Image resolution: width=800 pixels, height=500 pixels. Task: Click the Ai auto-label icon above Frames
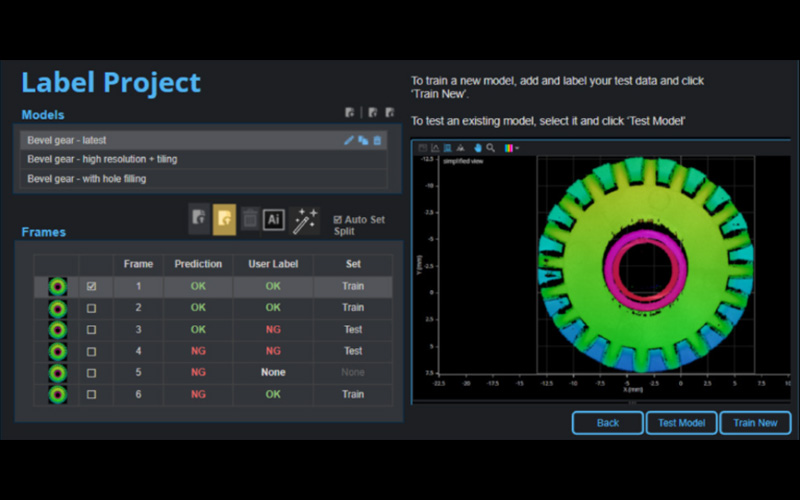[x=274, y=220]
